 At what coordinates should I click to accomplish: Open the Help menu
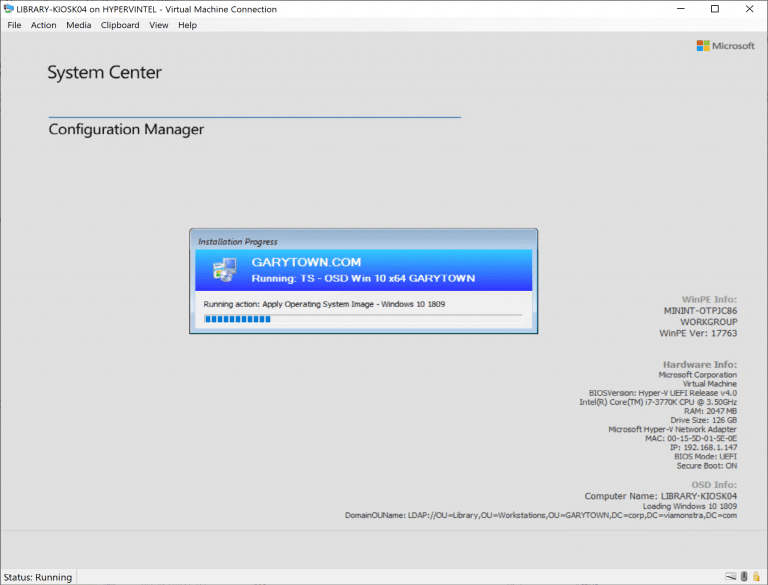click(x=188, y=25)
